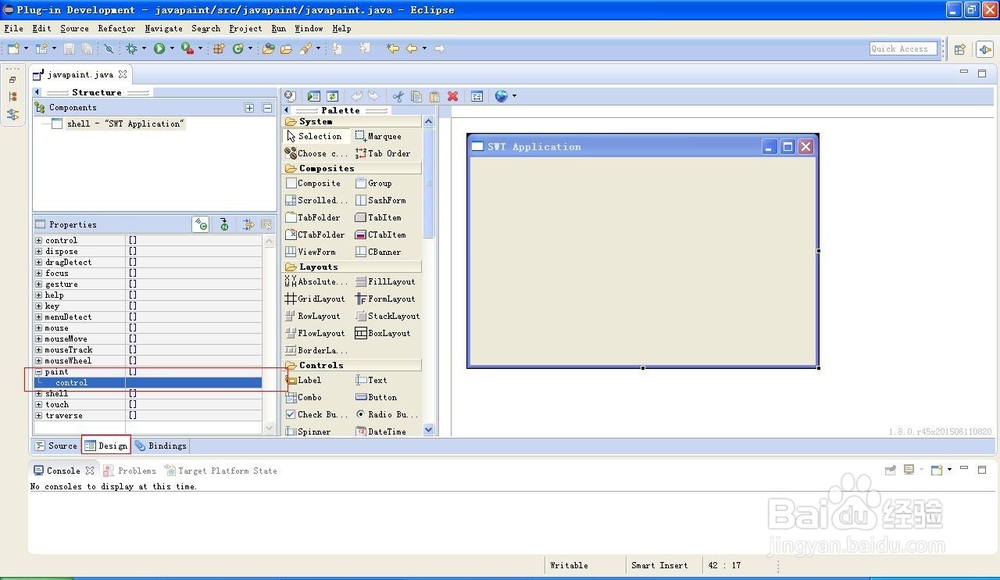The width and height of the screenshot is (1000, 580).
Task: Click the New Java Package icon
Action: click(x=219, y=48)
